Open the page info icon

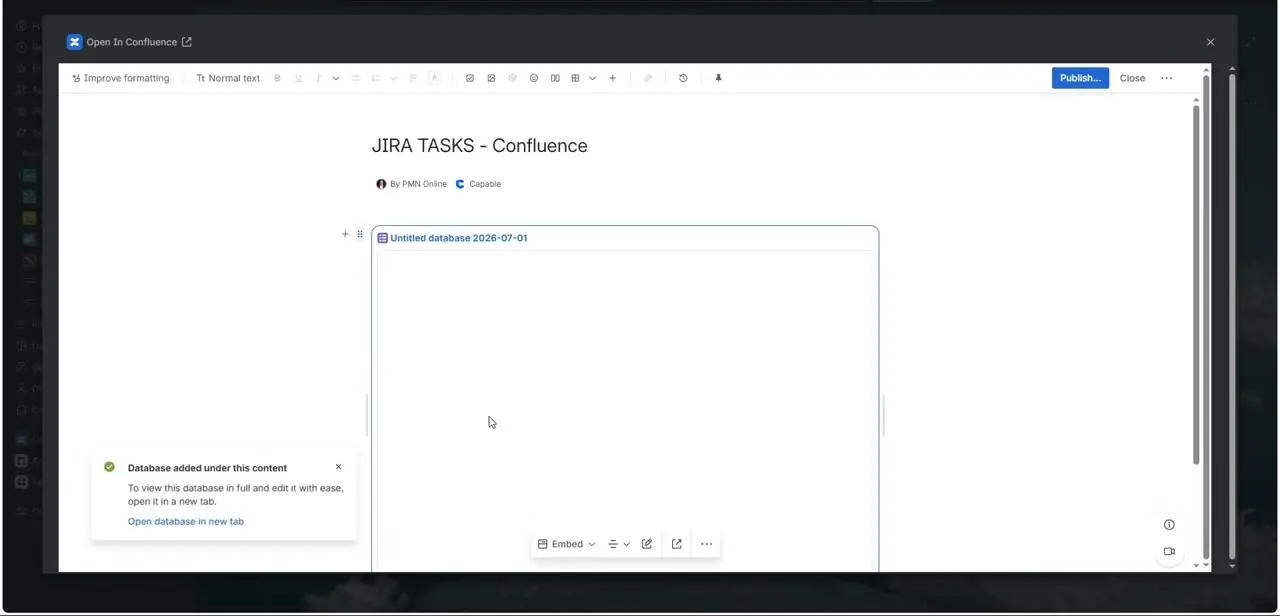pyautogui.click(x=1169, y=525)
